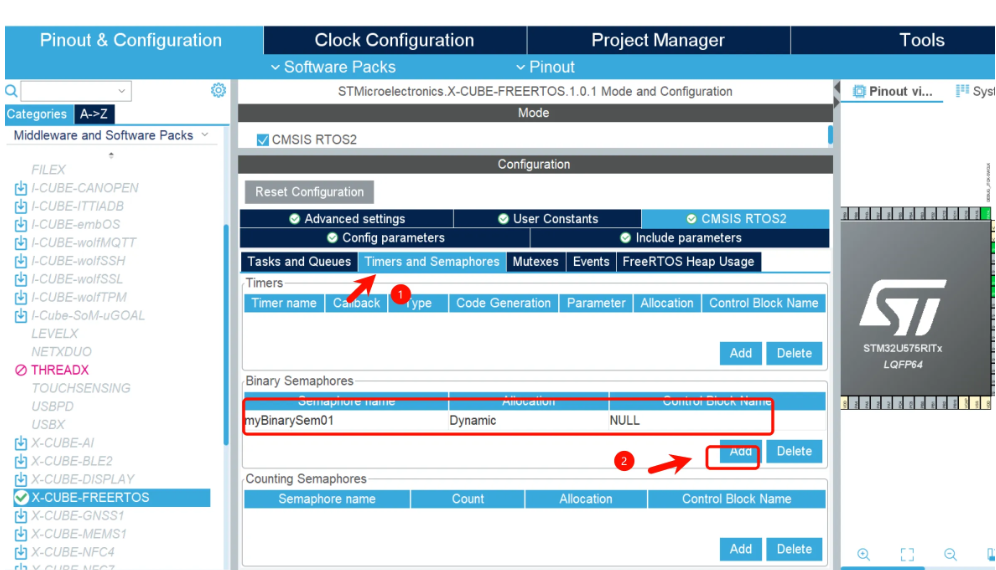The image size is (996, 570).
Task: Open the Project Manager tab
Action: [658, 40]
